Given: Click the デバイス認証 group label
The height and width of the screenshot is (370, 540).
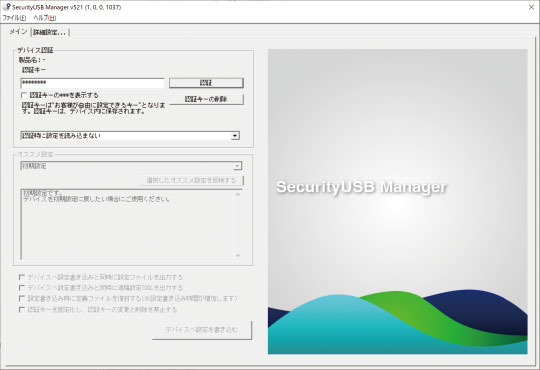Looking at the screenshot, I should tap(35, 50).
